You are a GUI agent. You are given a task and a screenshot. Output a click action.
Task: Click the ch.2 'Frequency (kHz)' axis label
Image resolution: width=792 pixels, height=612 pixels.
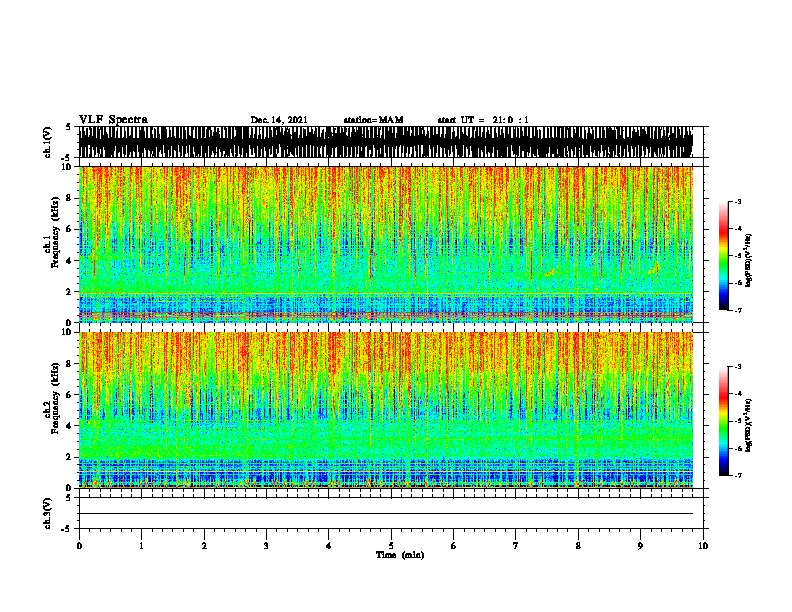point(55,398)
